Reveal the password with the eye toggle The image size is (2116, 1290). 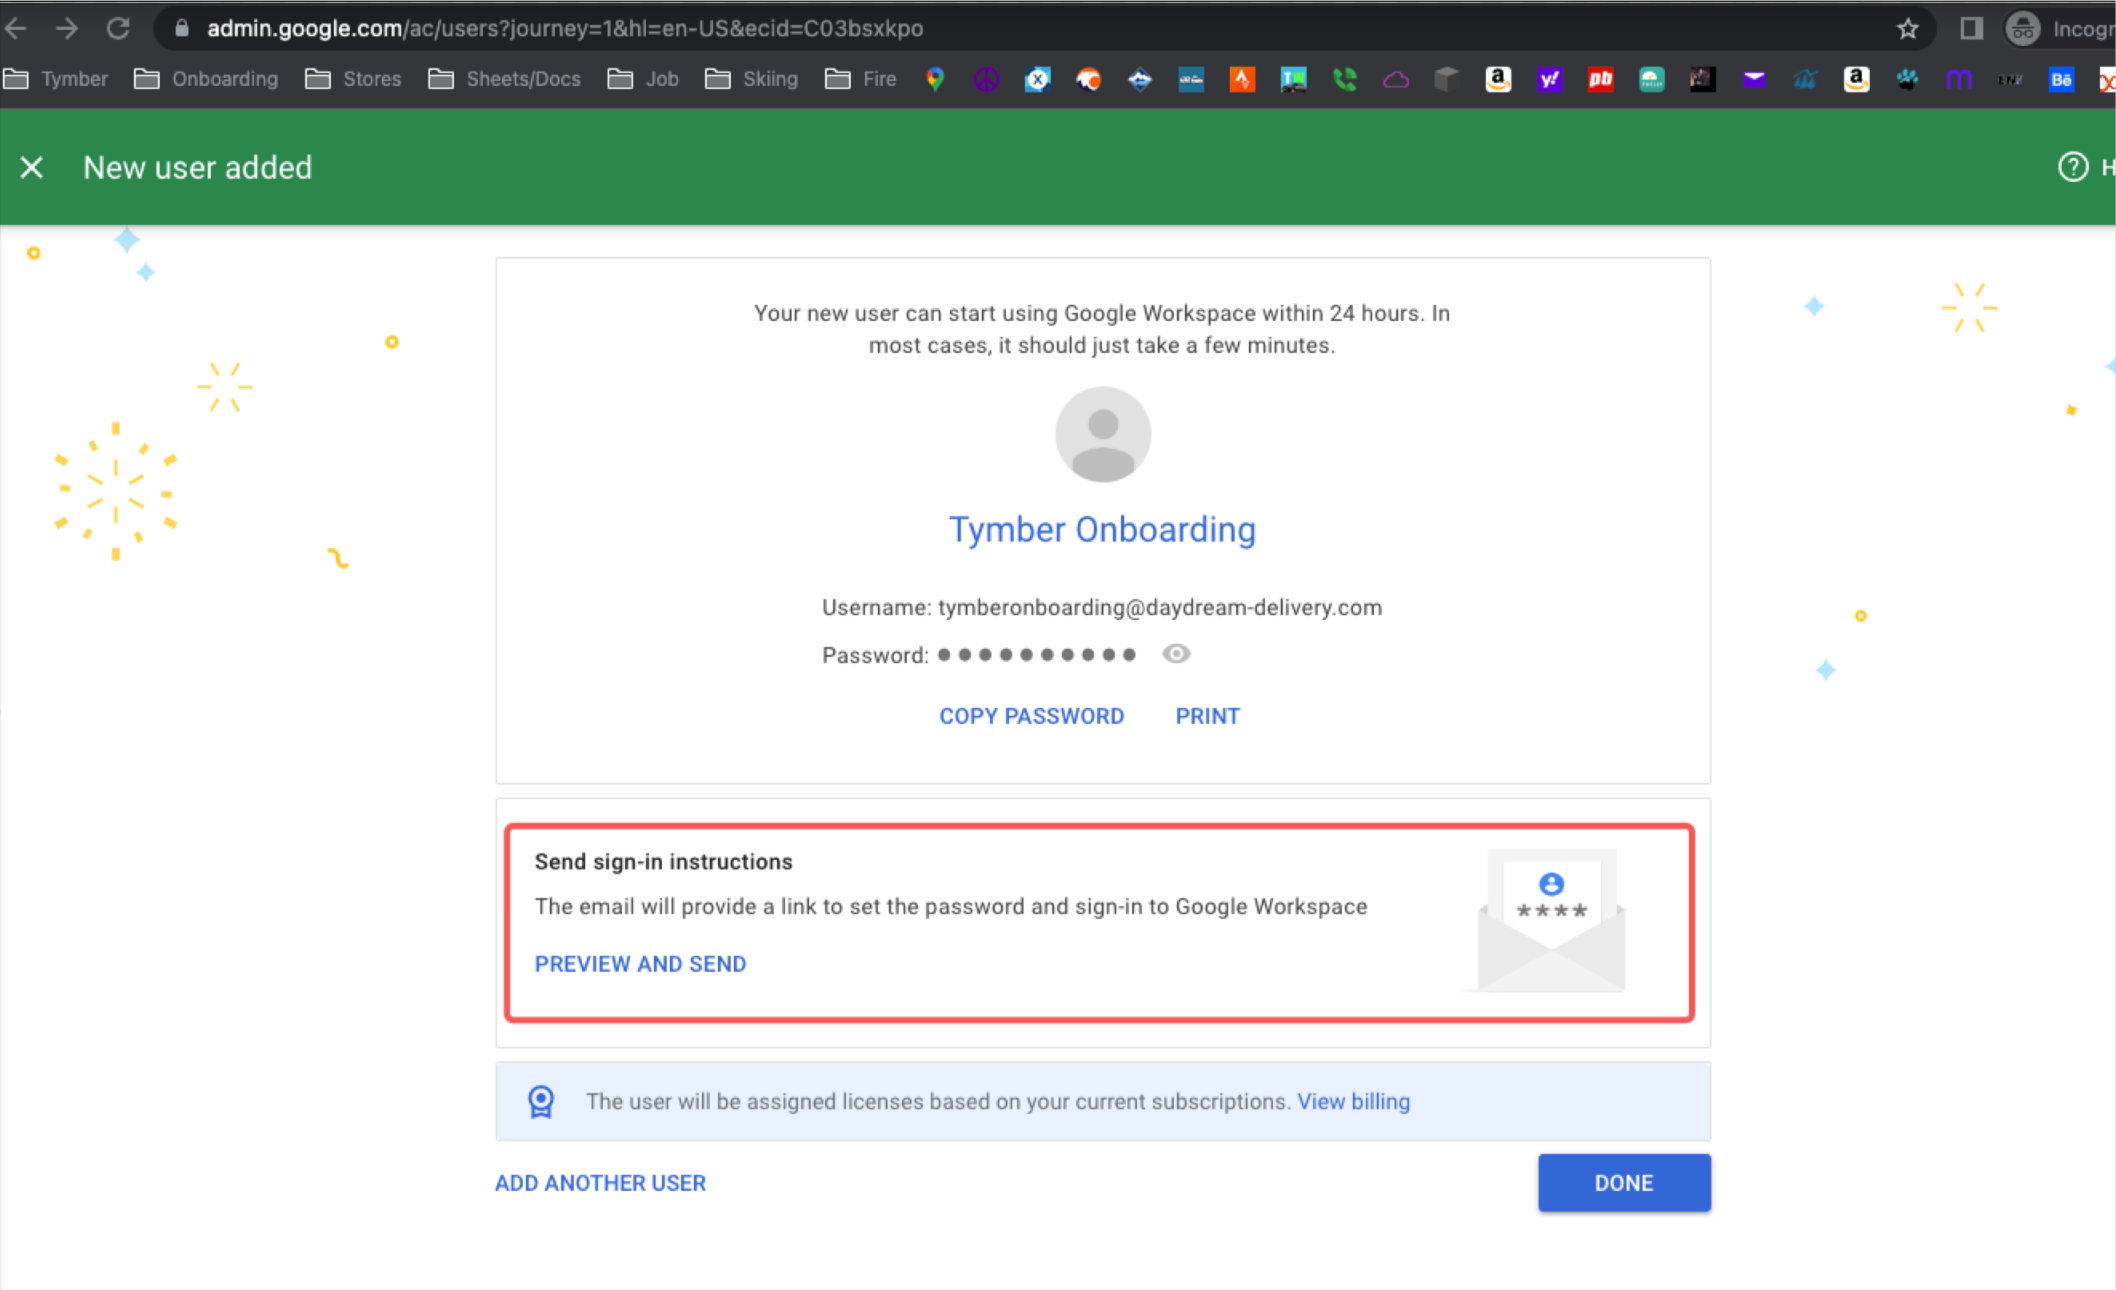point(1176,654)
